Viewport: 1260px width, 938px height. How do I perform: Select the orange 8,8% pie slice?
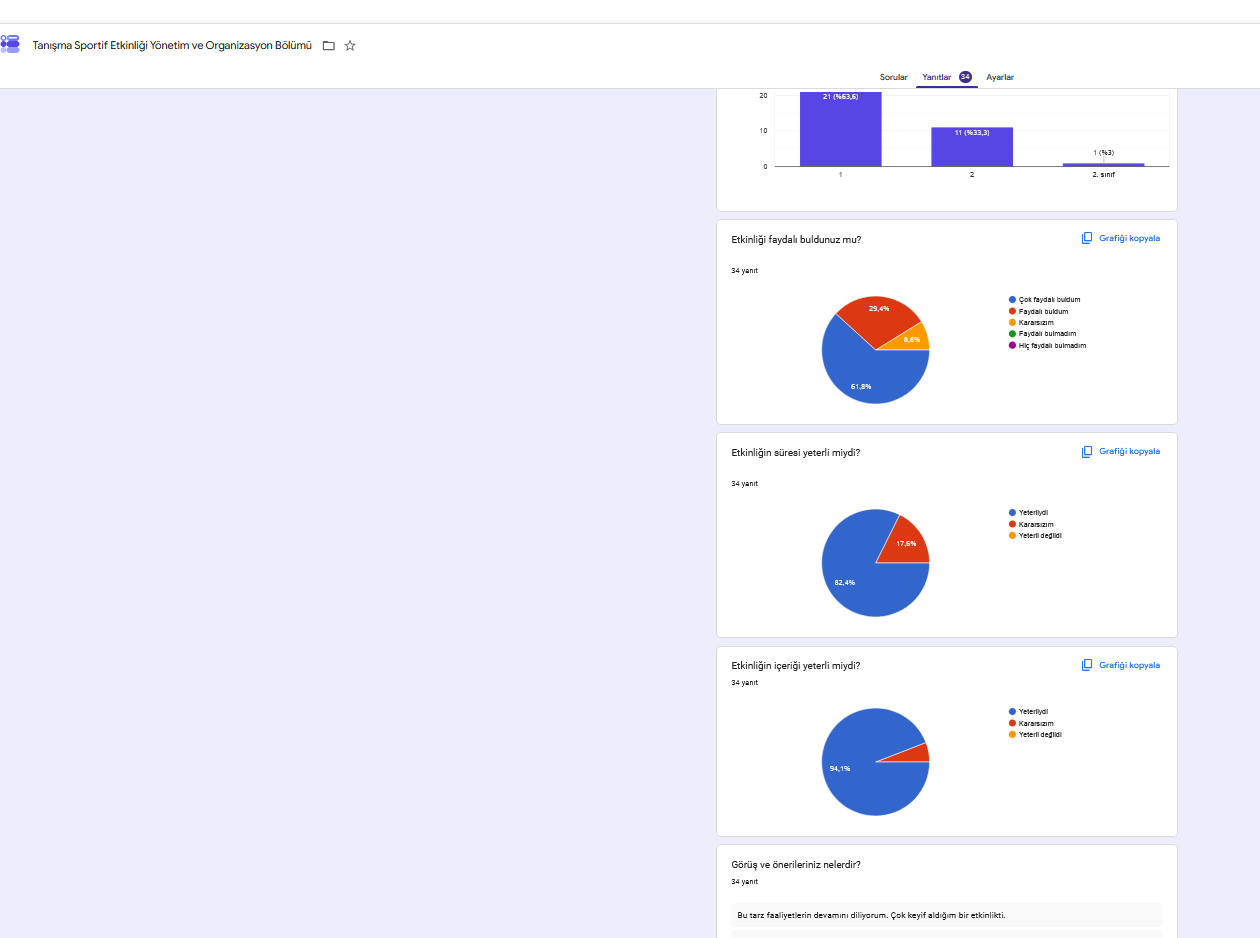(x=915, y=338)
